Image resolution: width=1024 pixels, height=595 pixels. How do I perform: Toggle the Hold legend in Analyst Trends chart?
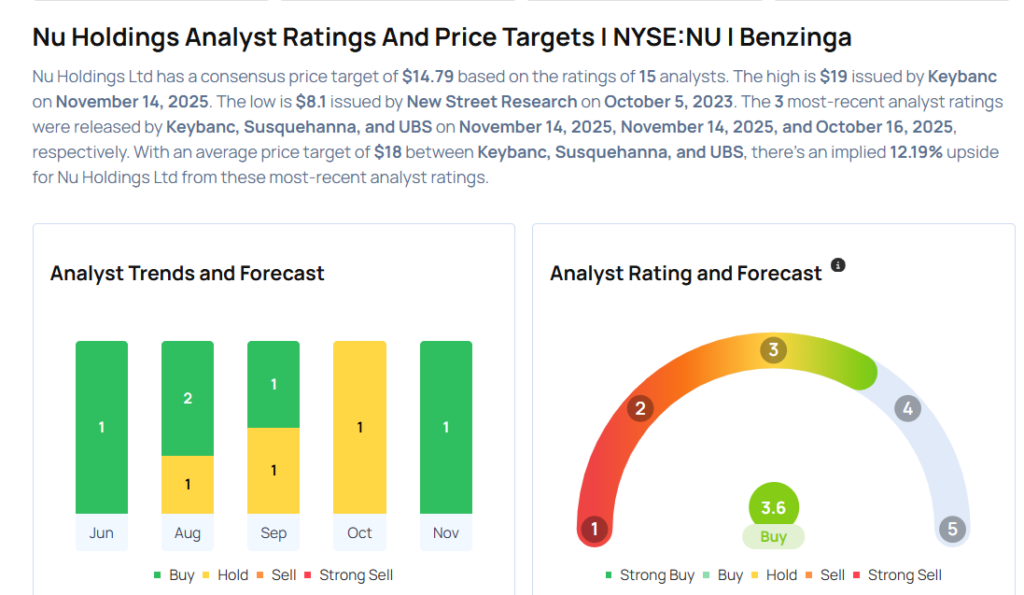click(224, 575)
